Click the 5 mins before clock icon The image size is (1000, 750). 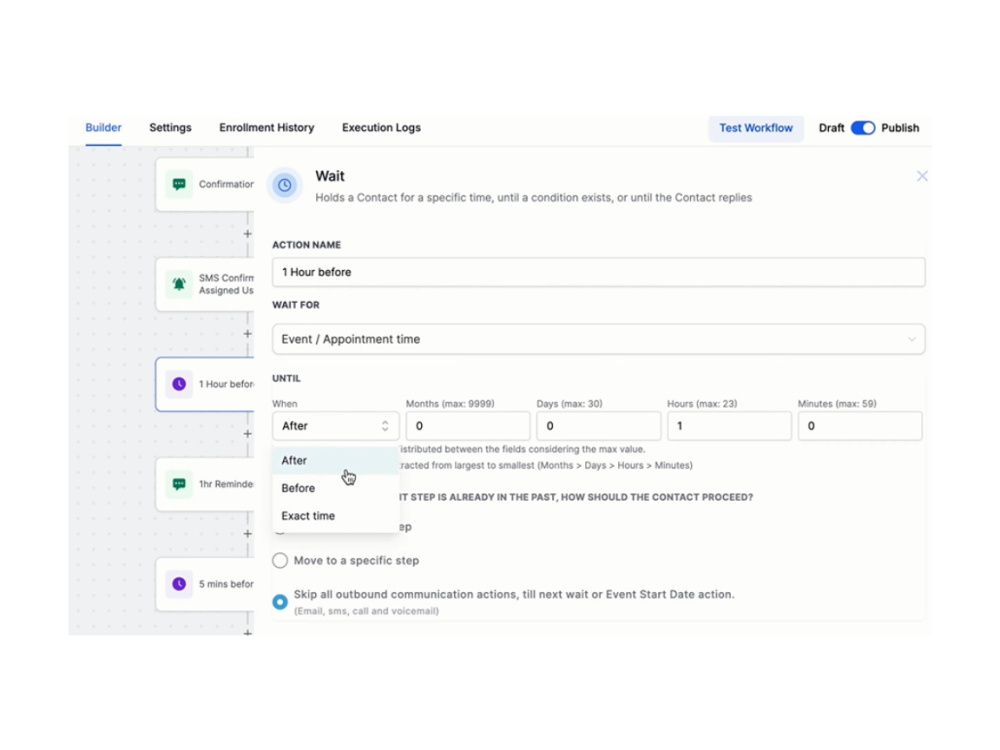[179, 584]
